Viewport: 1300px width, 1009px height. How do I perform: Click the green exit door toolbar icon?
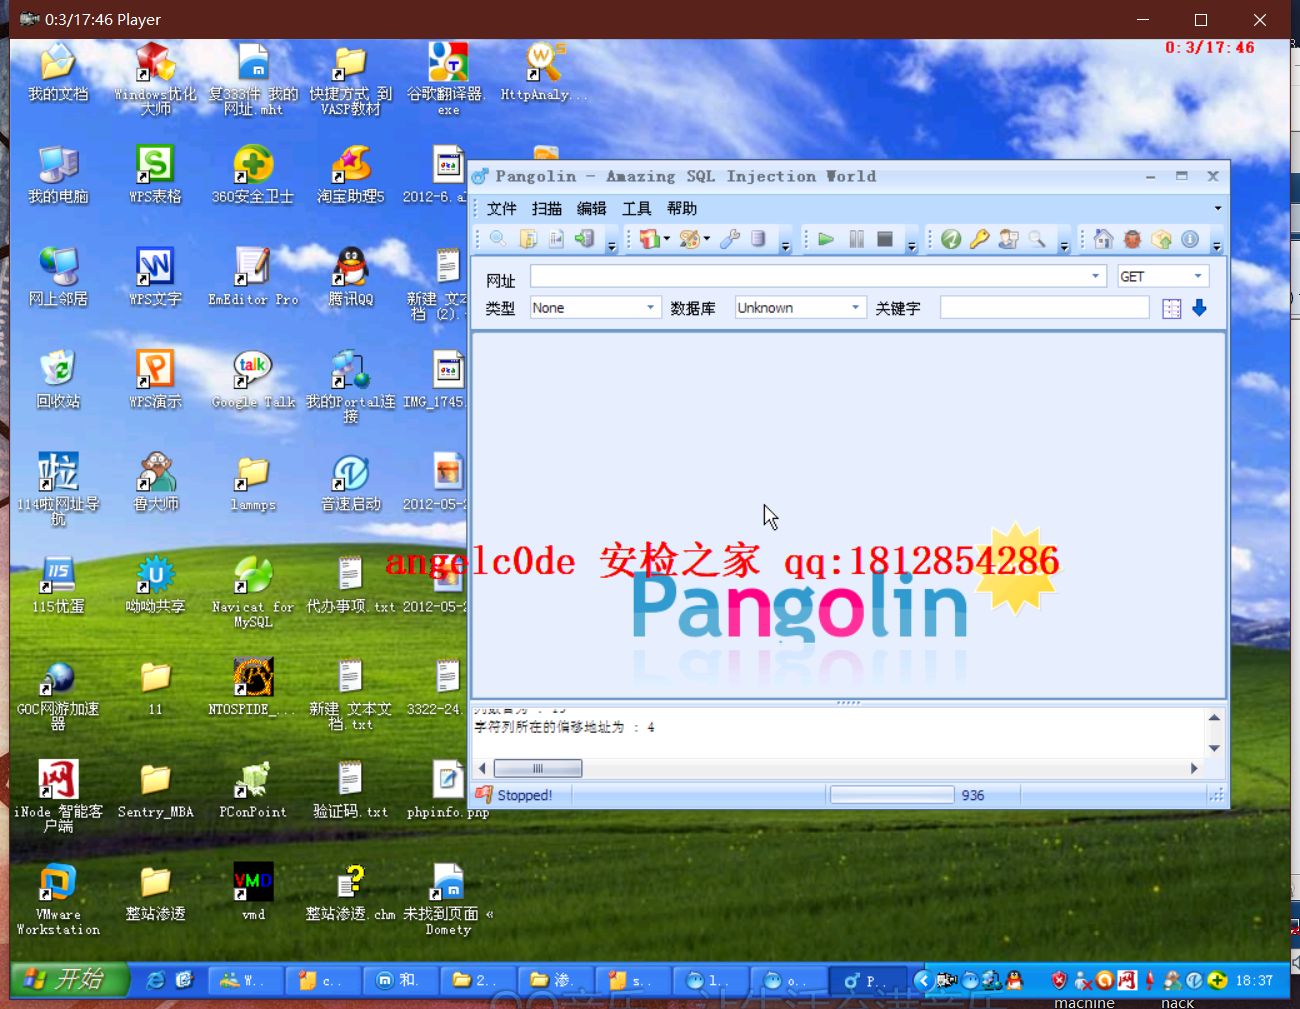pos(585,239)
